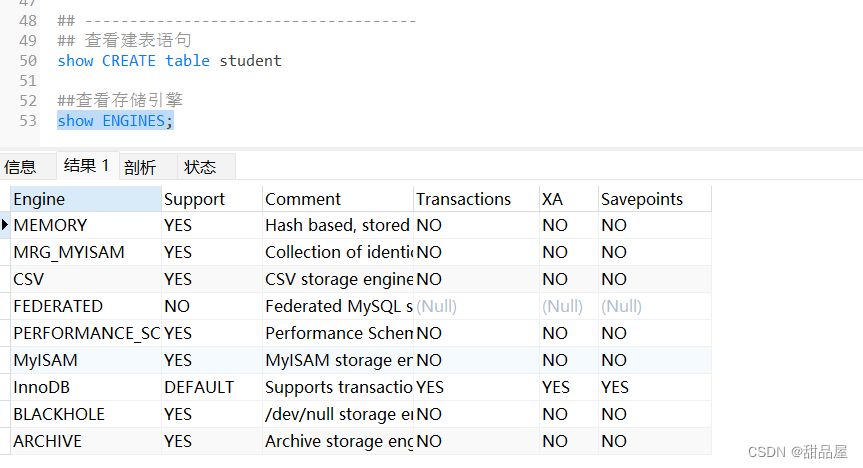Click the MRG_MYISAM engine cell
The height and width of the screenshot is (468, 863).
click(x=85, y=252)
